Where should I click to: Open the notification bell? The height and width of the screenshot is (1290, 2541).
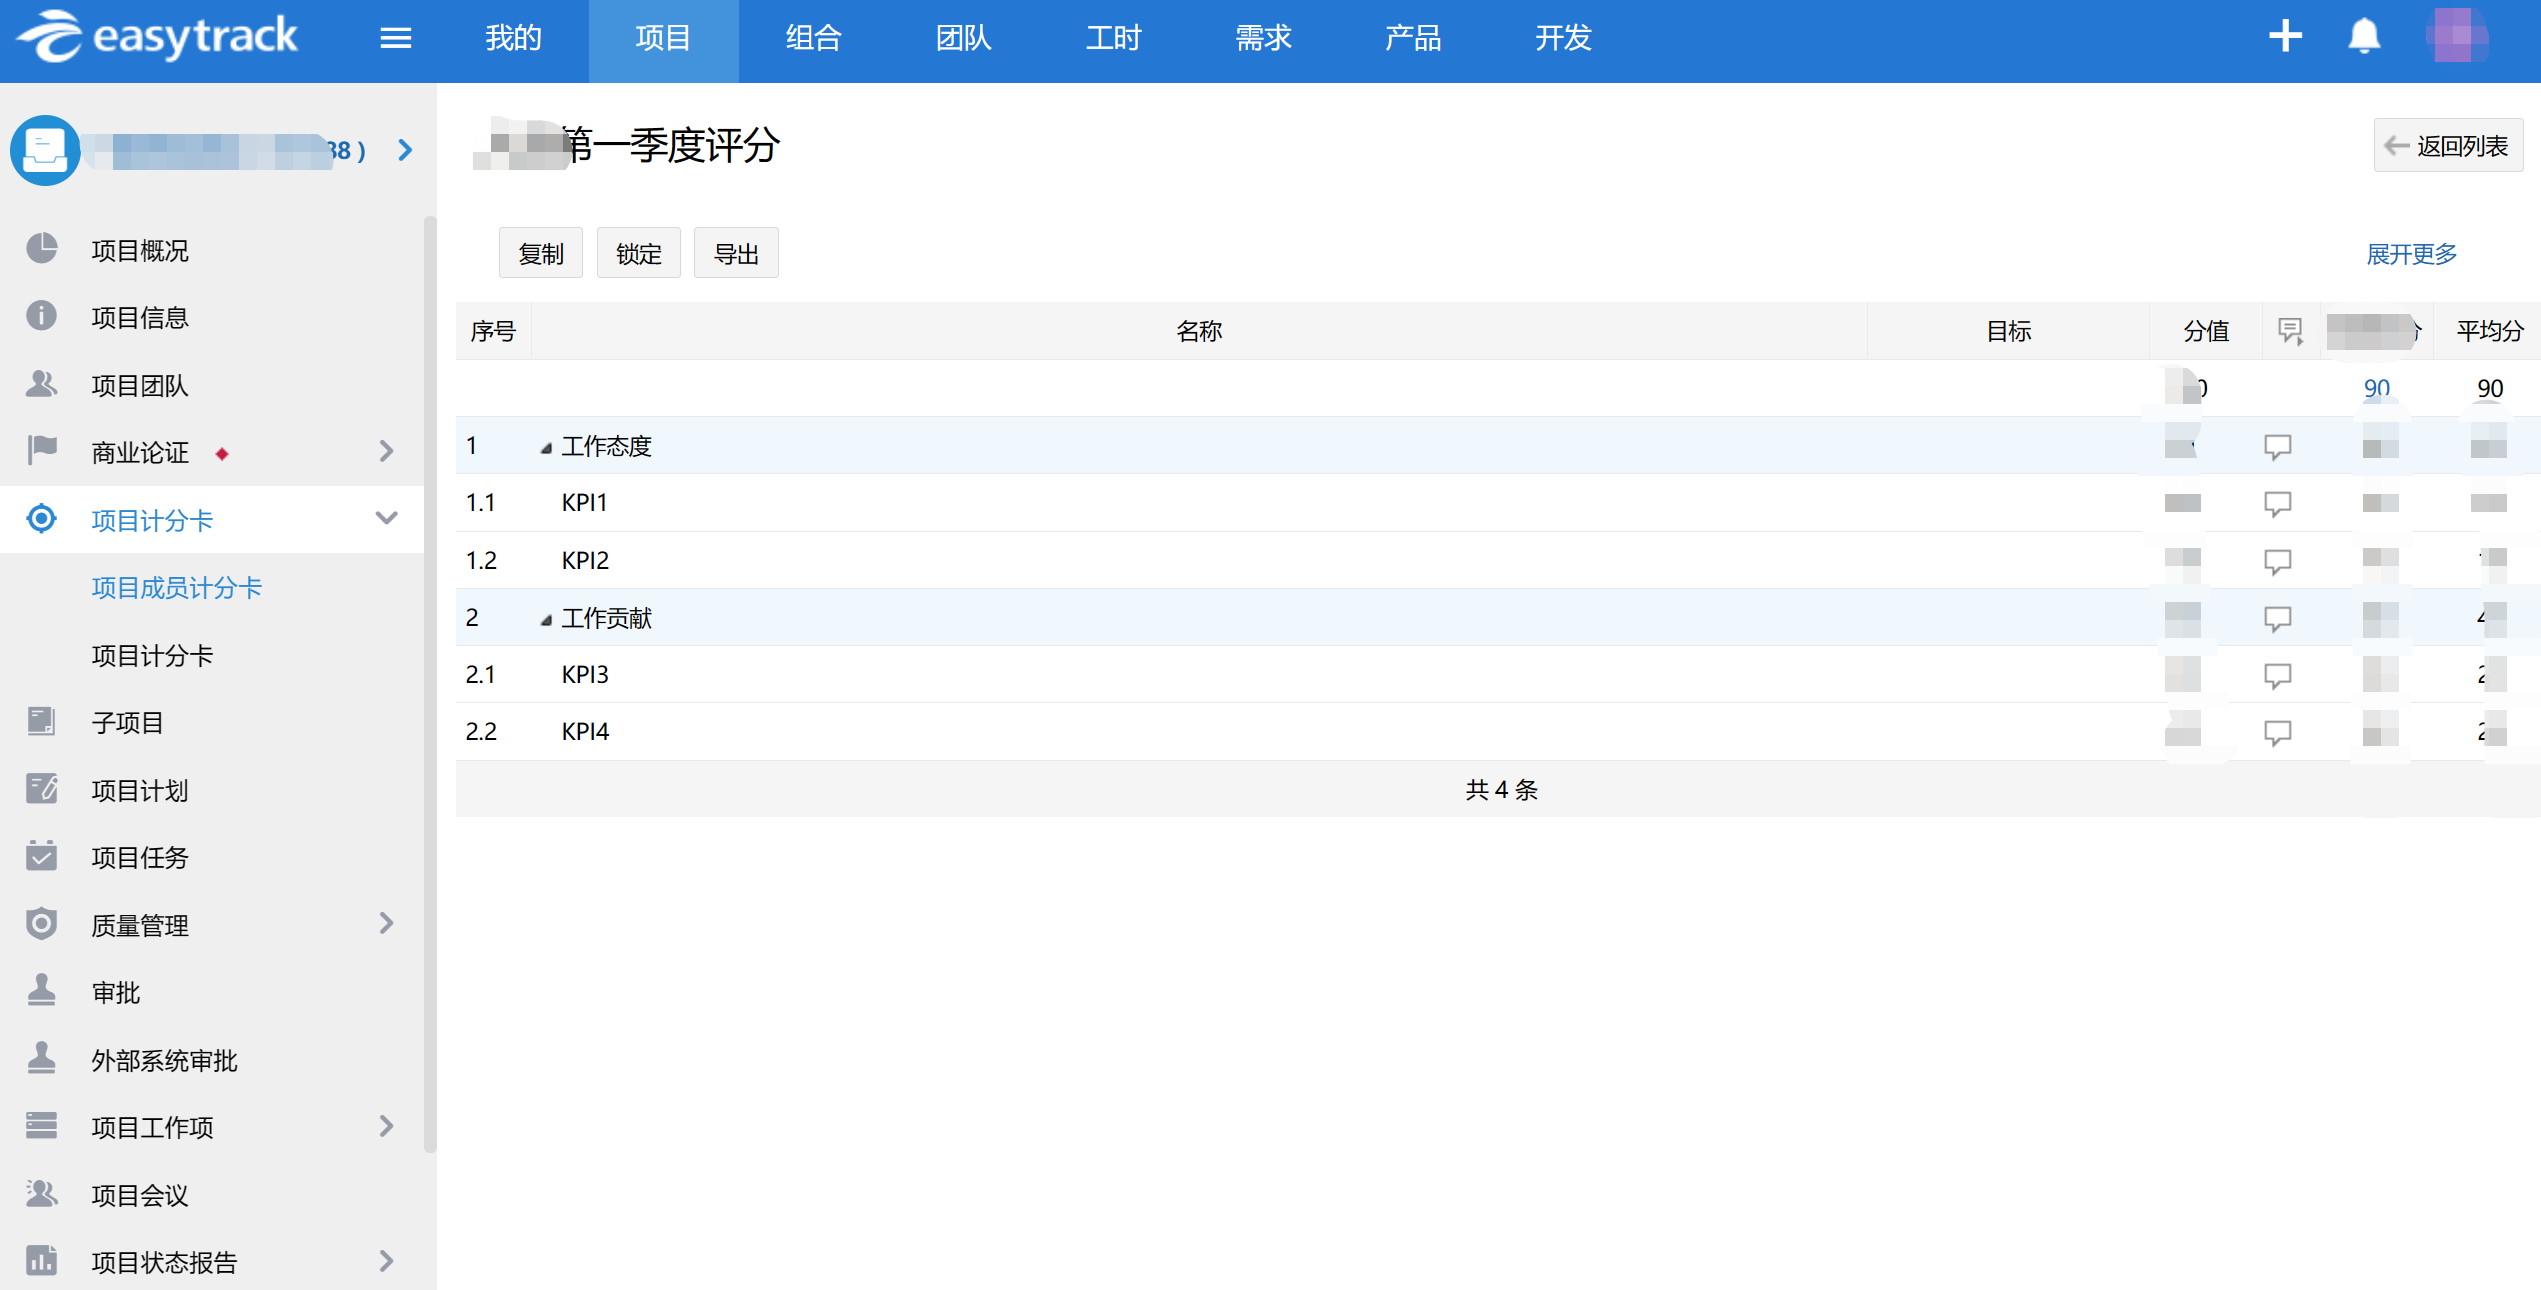2364,37
